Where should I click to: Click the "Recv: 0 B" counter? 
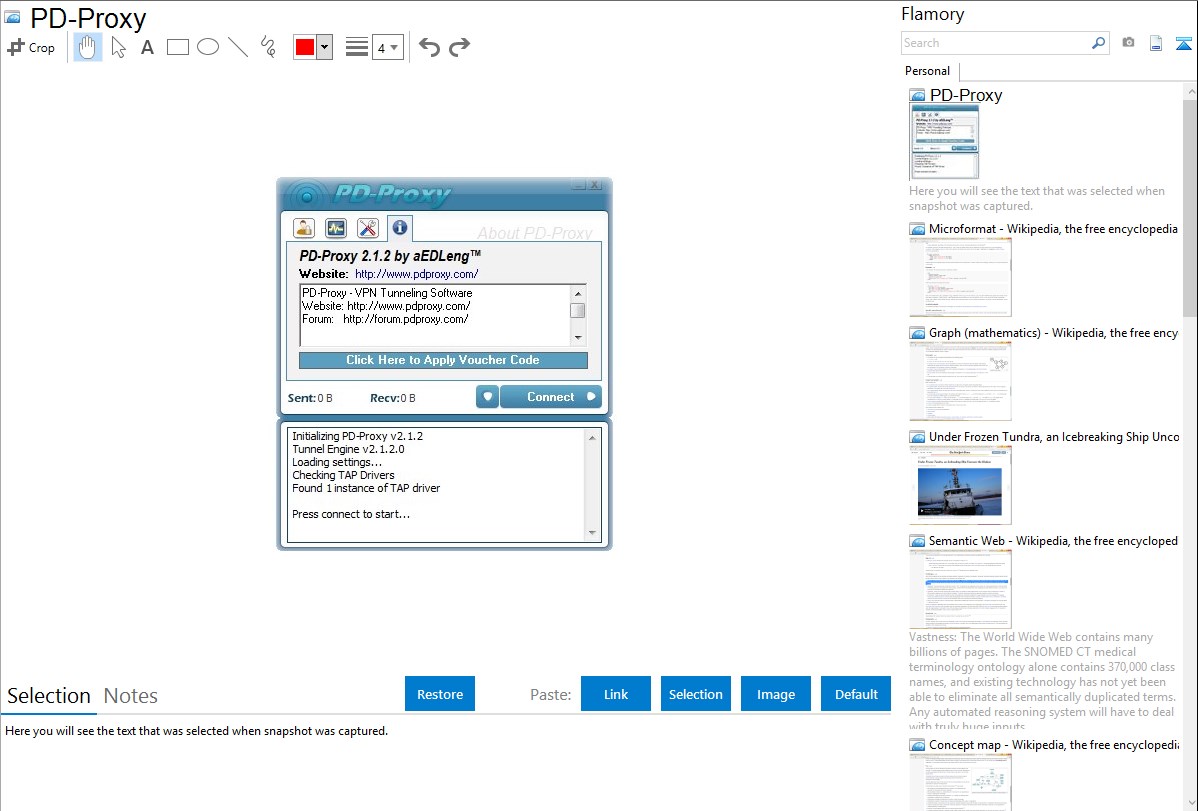click(393, 397)
